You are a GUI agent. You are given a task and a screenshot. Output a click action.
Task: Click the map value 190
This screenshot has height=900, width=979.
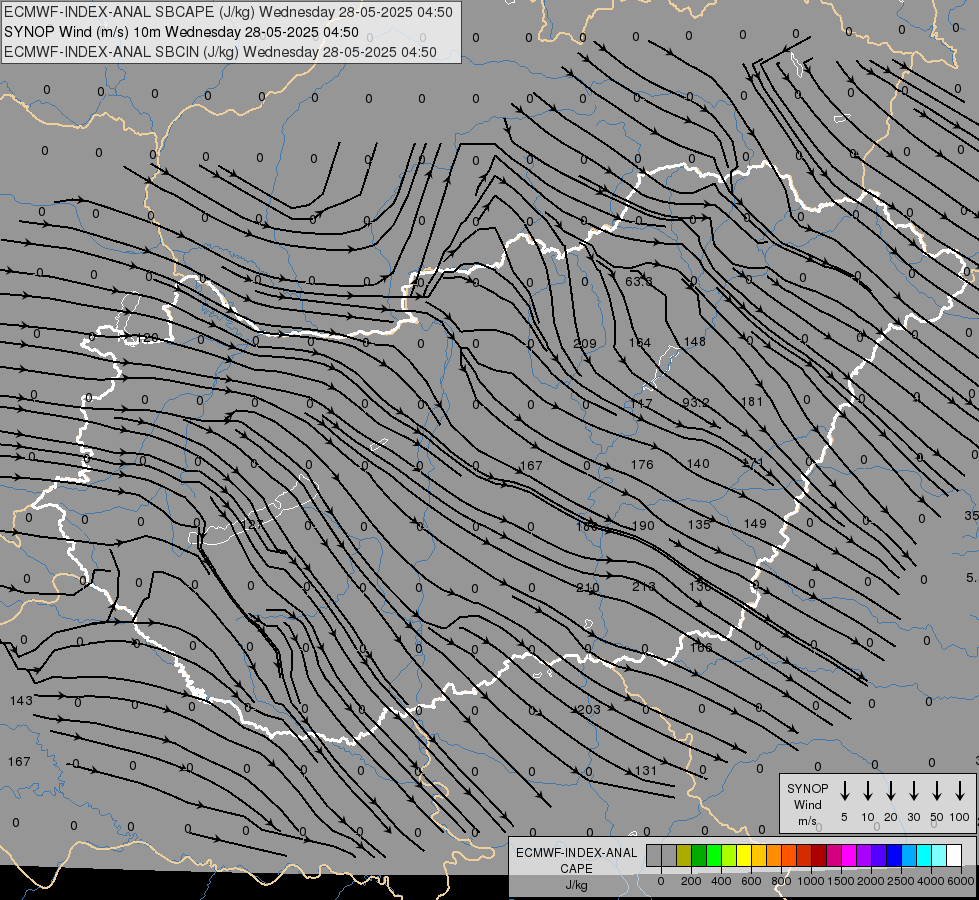643,526
